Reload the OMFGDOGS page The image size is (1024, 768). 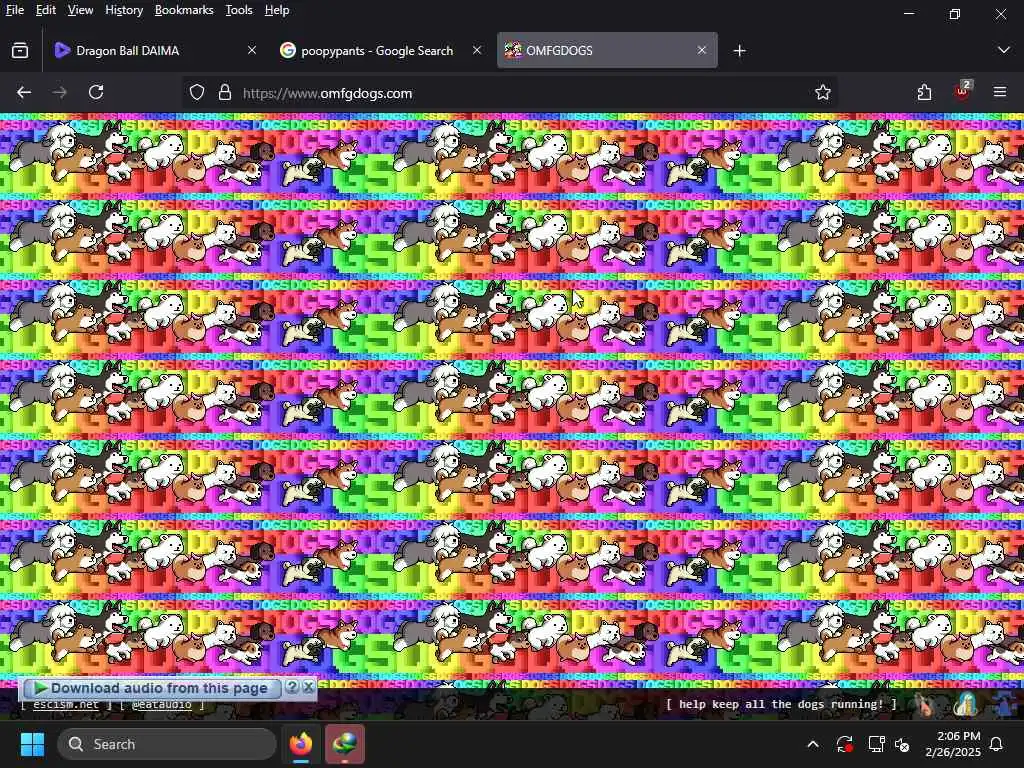coord(96,93)
